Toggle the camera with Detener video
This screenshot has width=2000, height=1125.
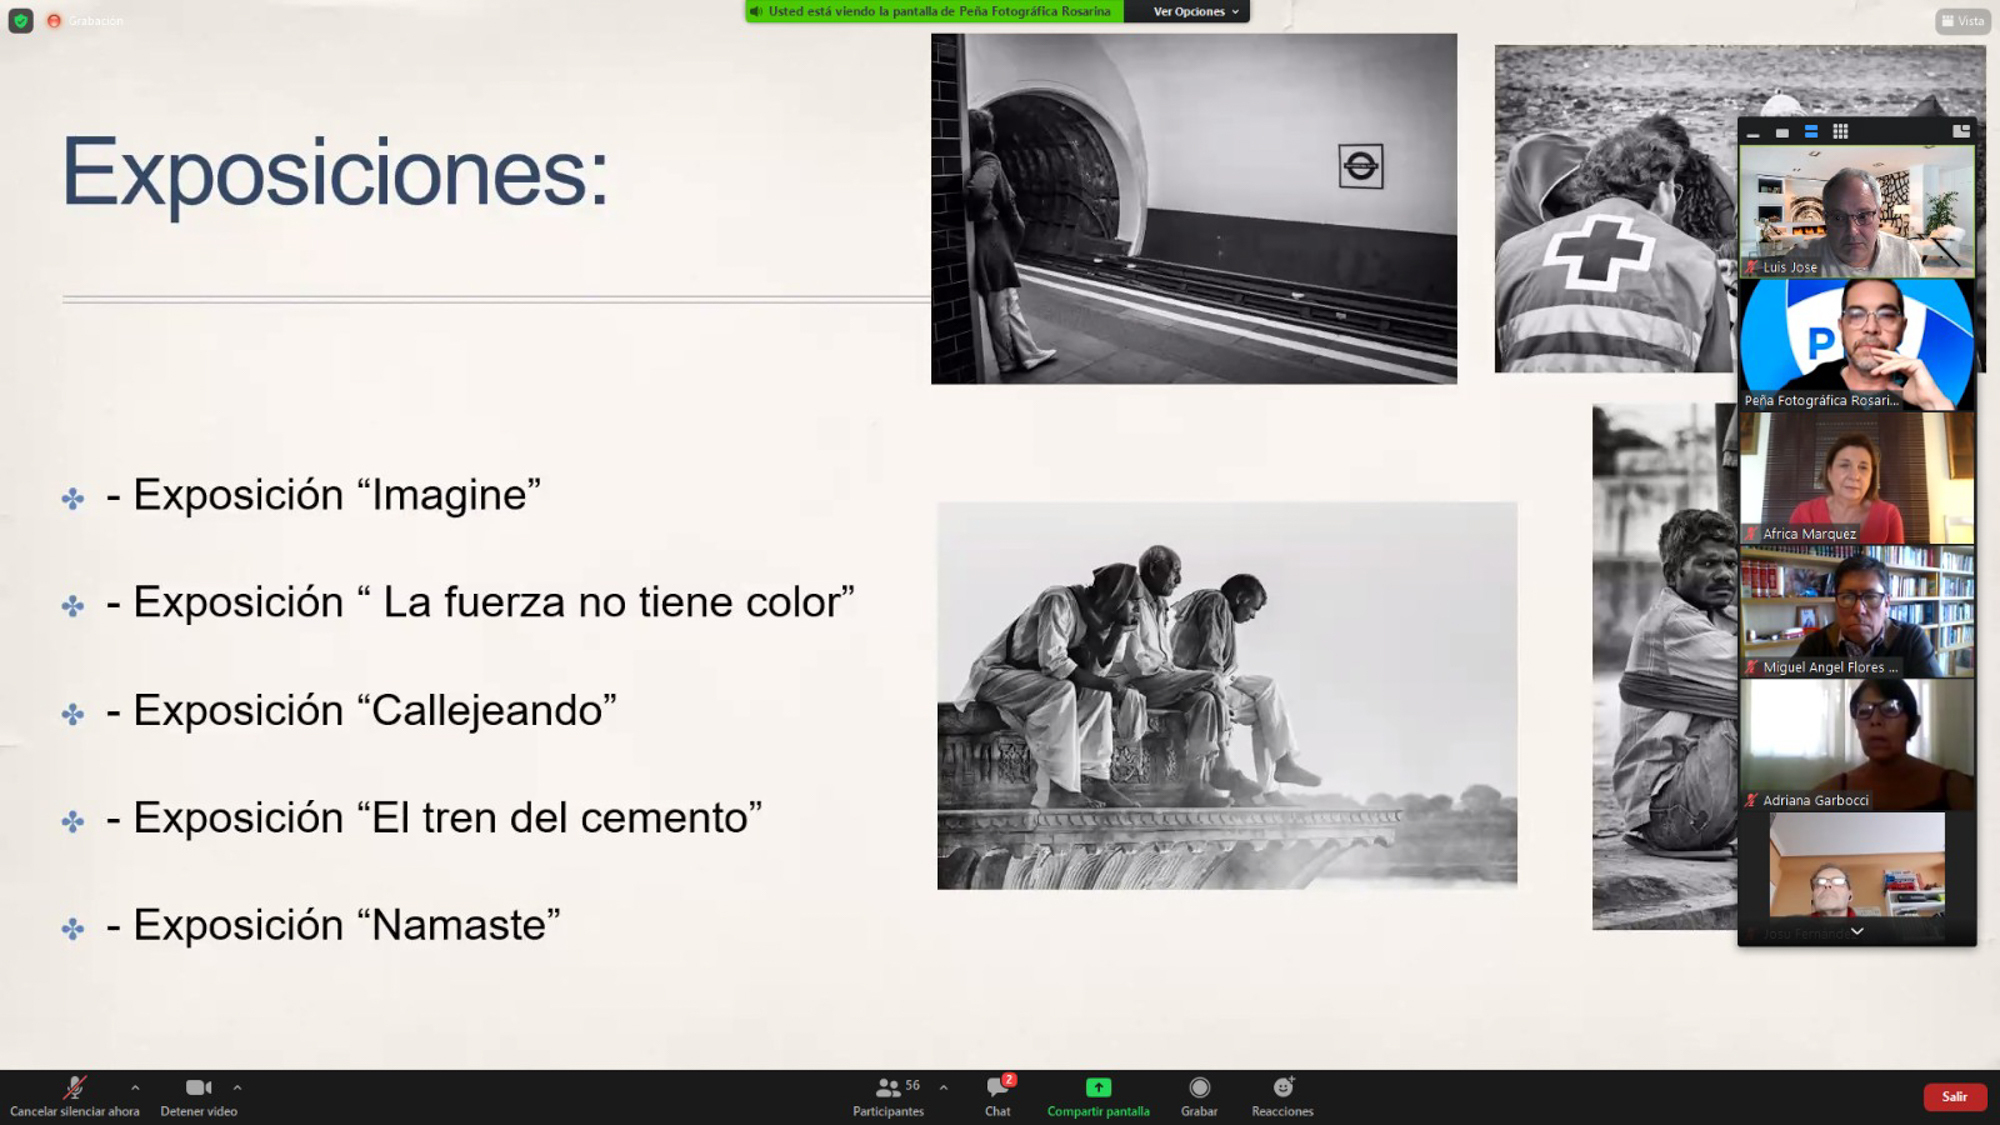[198, 1096]
